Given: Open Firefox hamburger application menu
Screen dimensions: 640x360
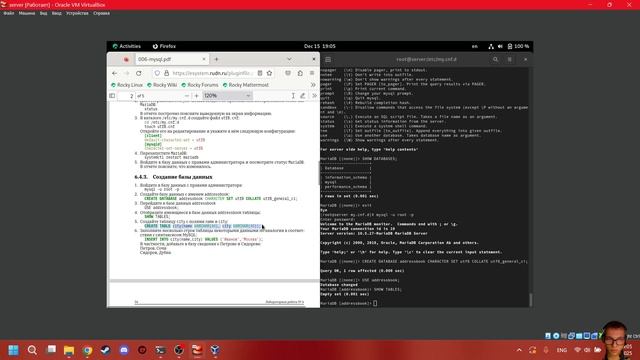Looking at the screenshot, I should pyautogui.click(x=312, y=73).
